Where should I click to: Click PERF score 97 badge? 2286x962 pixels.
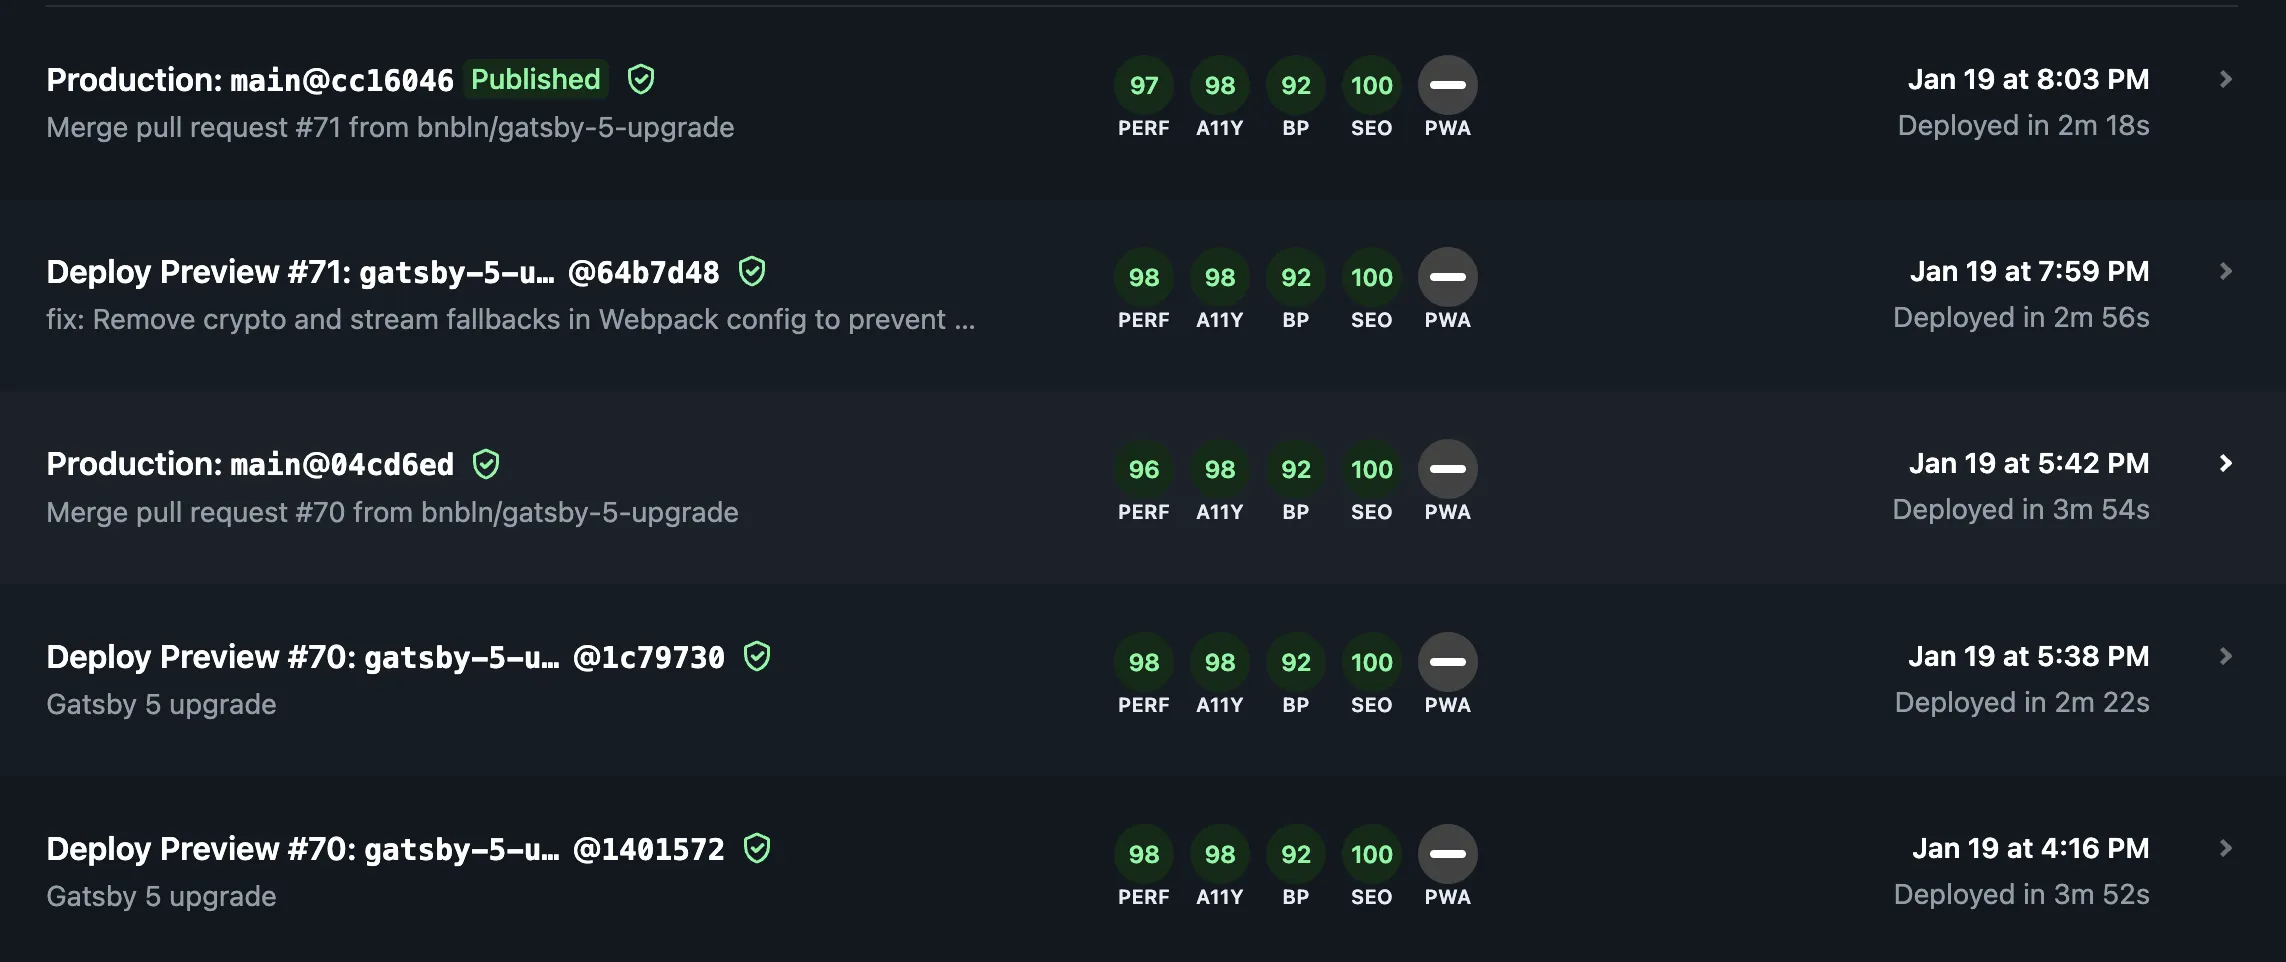point(1143,85)
